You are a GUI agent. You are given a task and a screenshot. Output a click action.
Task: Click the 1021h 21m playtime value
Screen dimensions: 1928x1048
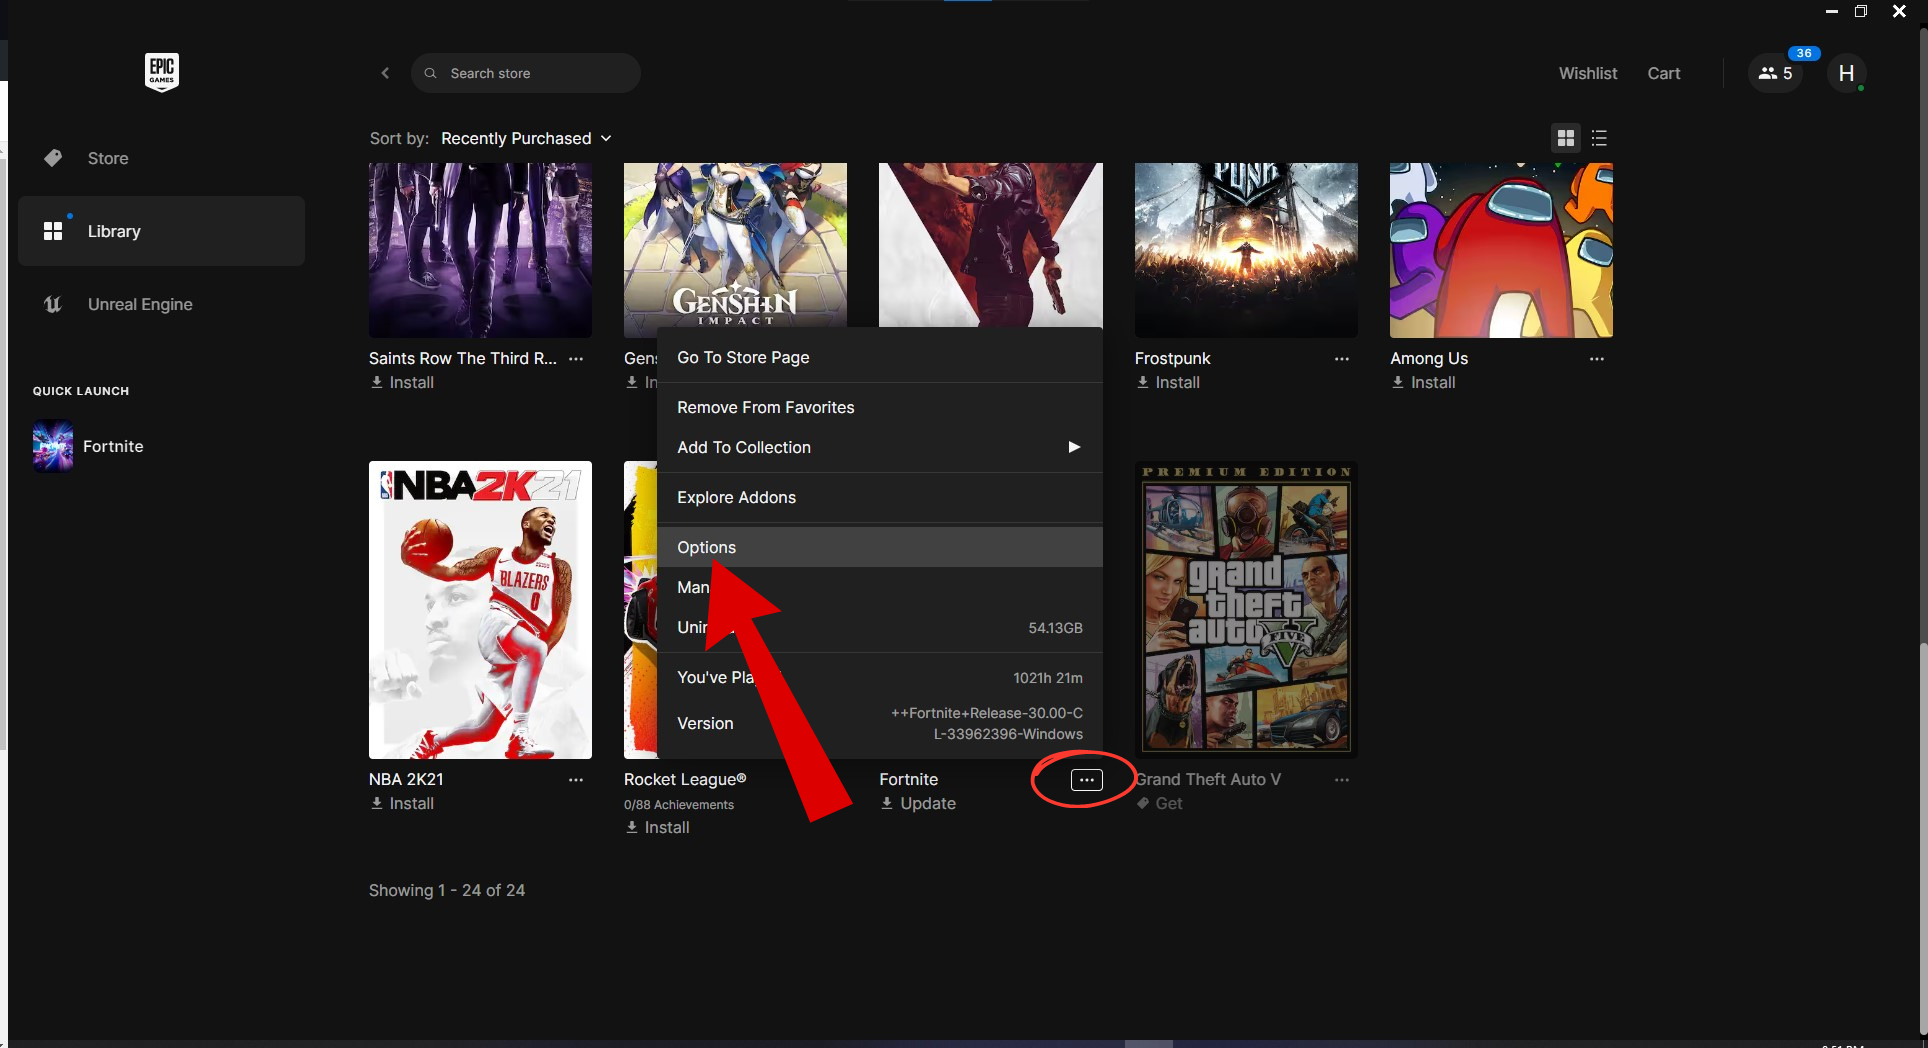click(1048, 678)
